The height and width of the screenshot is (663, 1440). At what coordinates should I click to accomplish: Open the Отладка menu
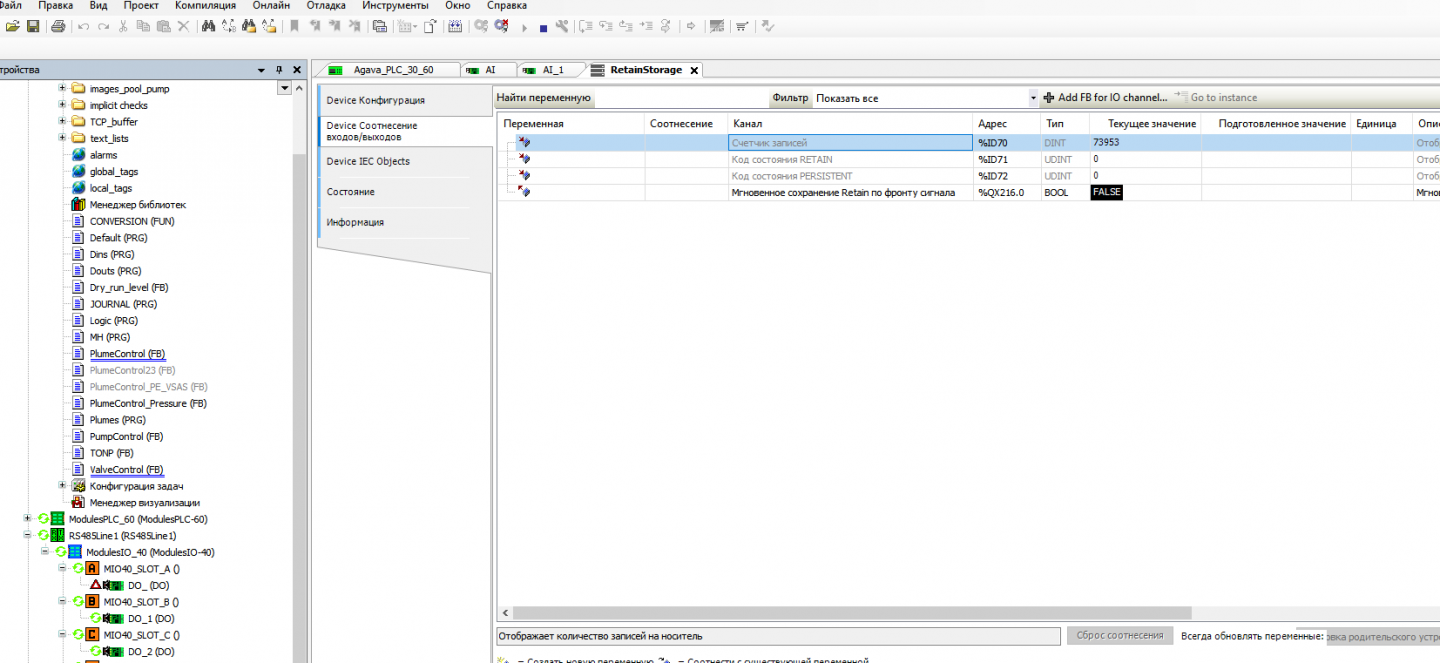click(326, 6)
